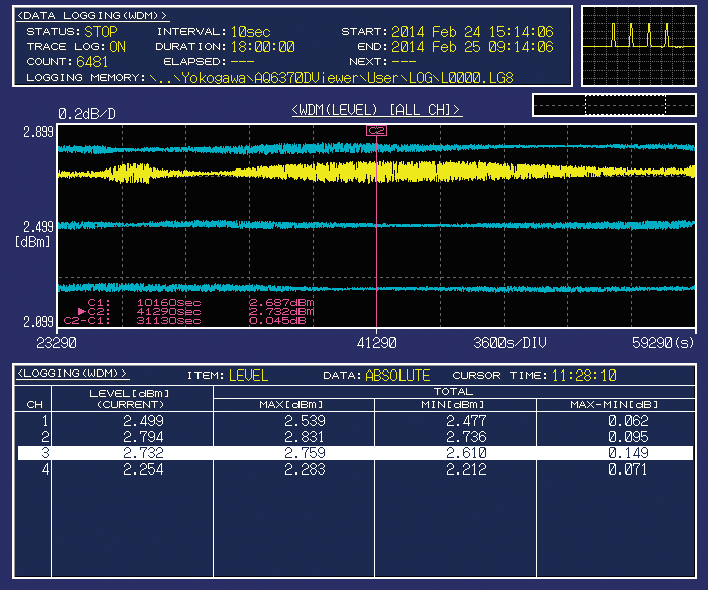Viewport: 708px width, 590px height.
Task: Click the WDM(LEVEL) [ALL CH] graph title
Action: (x=376, y=110)
